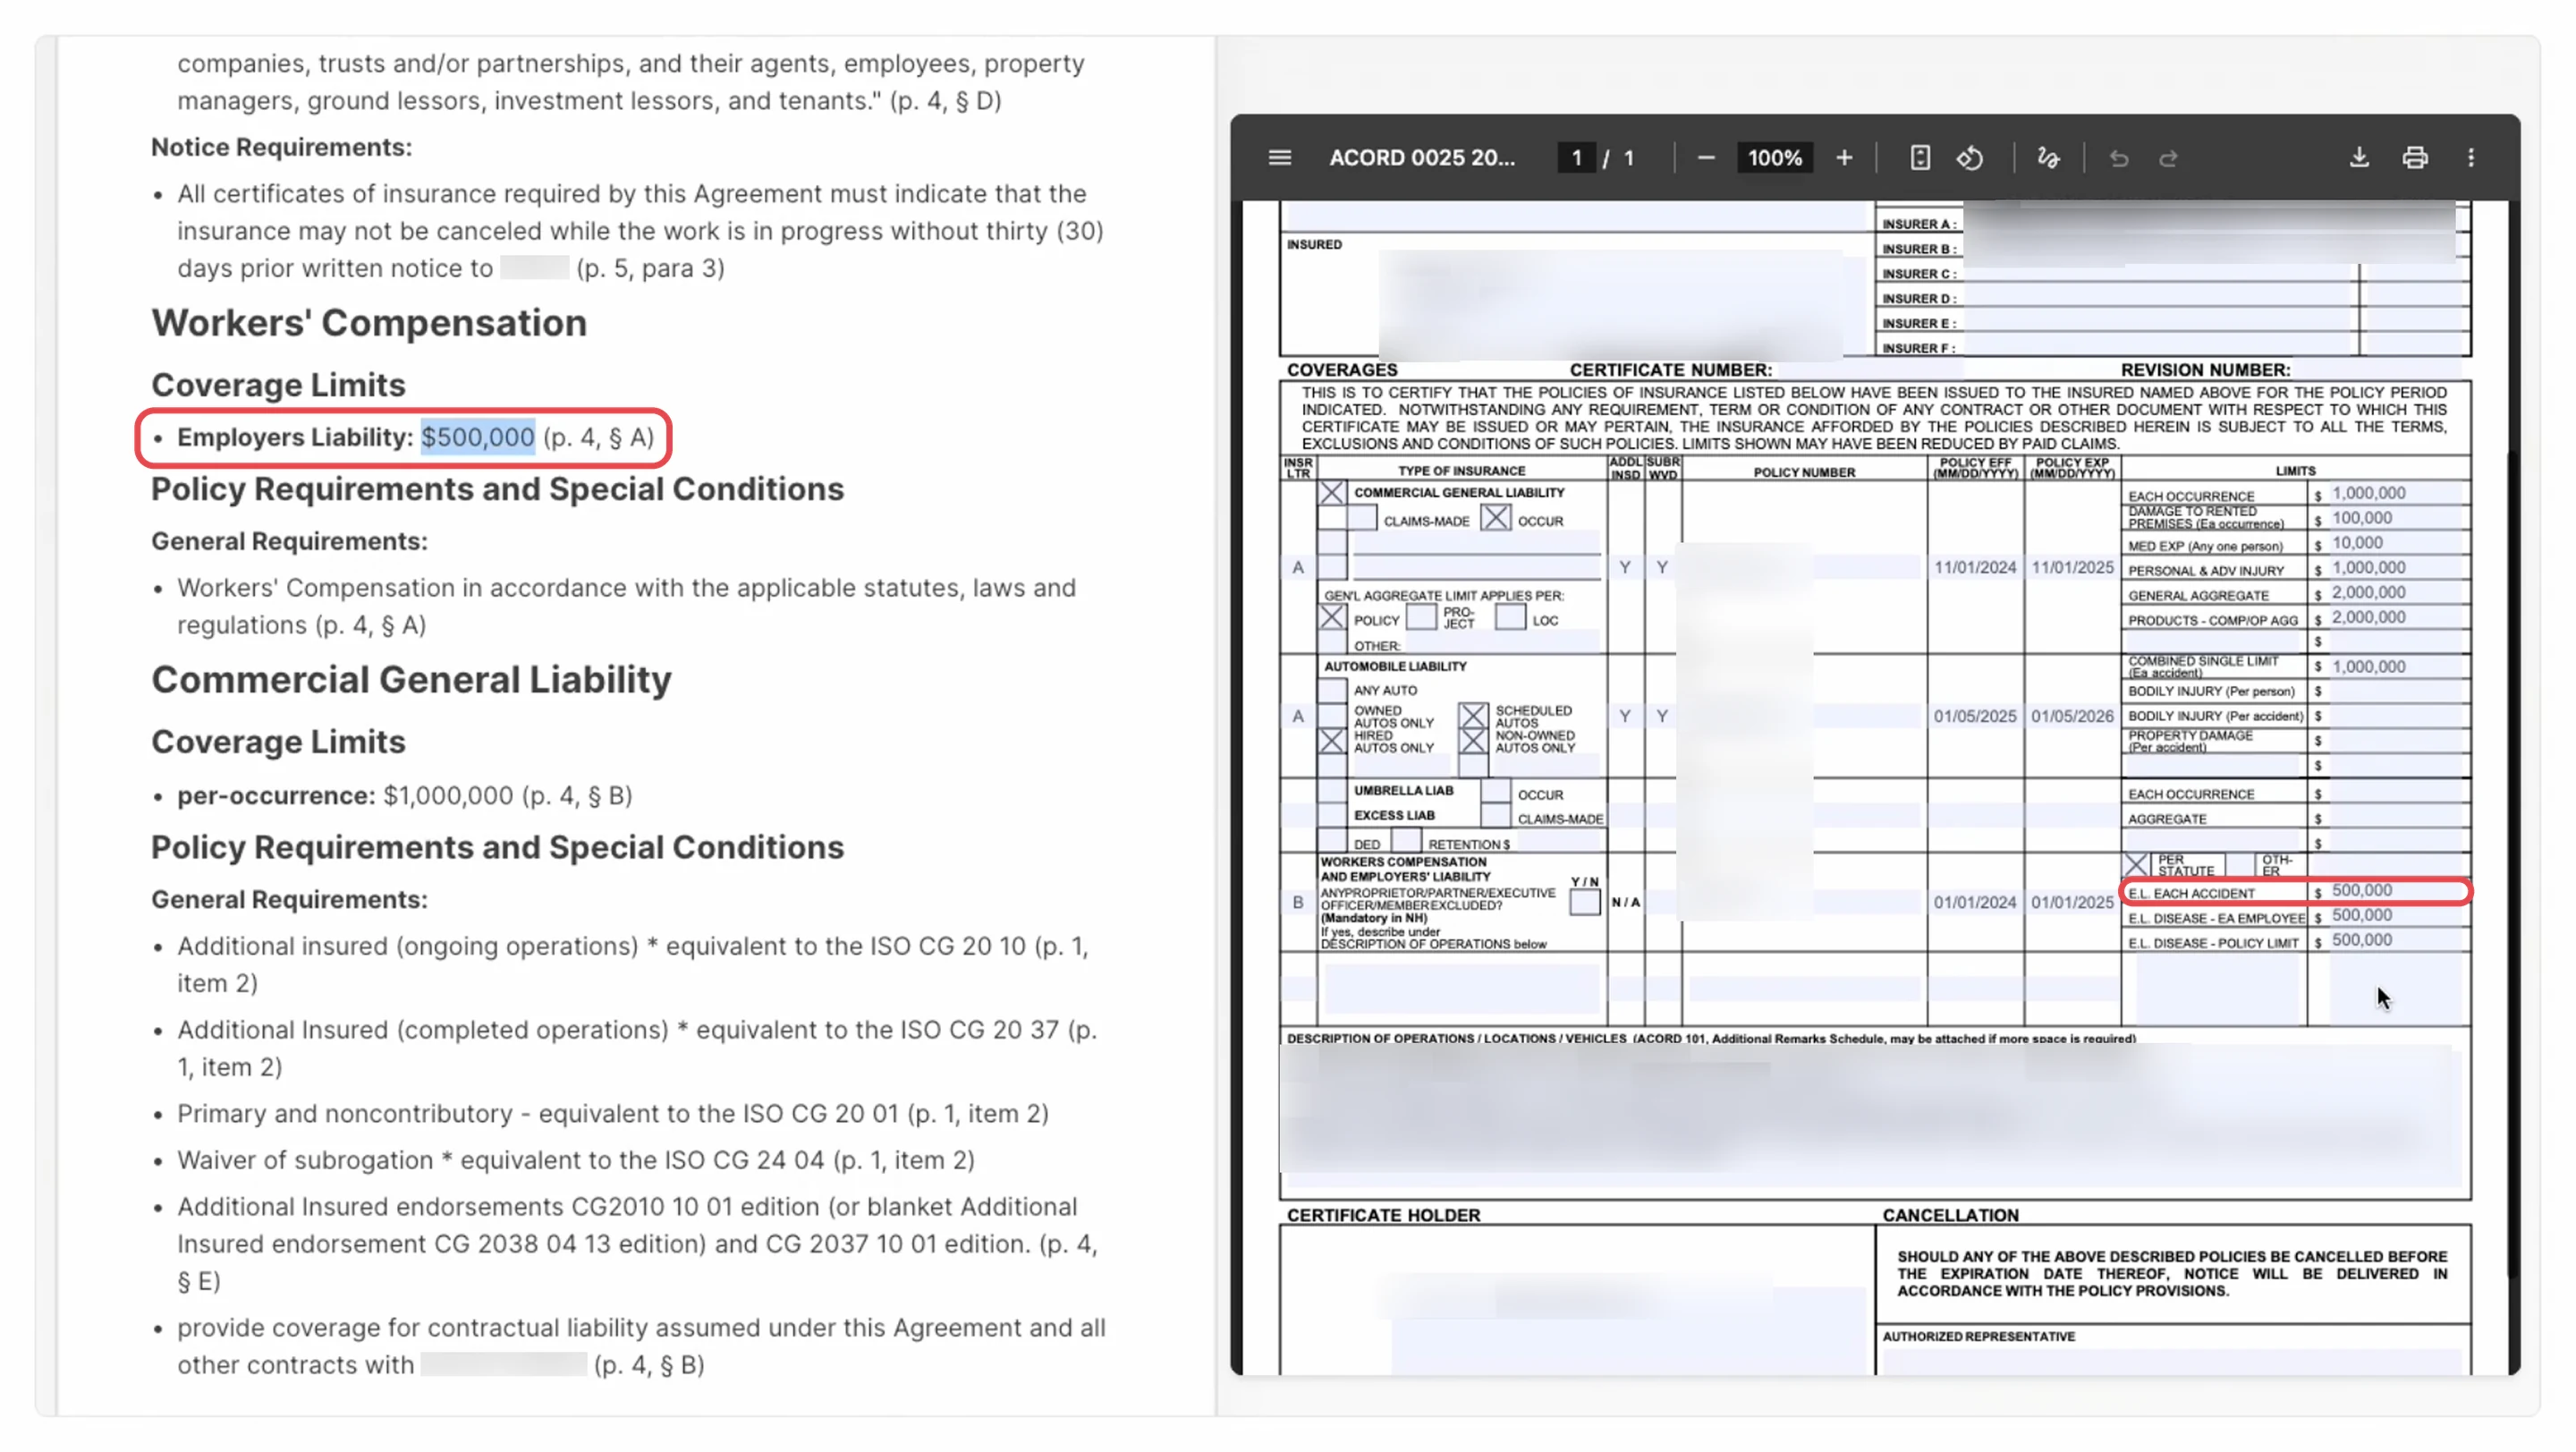Image resolution: width=2576 pixels, height=1452 pixels.
Task: Open the PDF viewer more options menu
Action: (2471, 158)
